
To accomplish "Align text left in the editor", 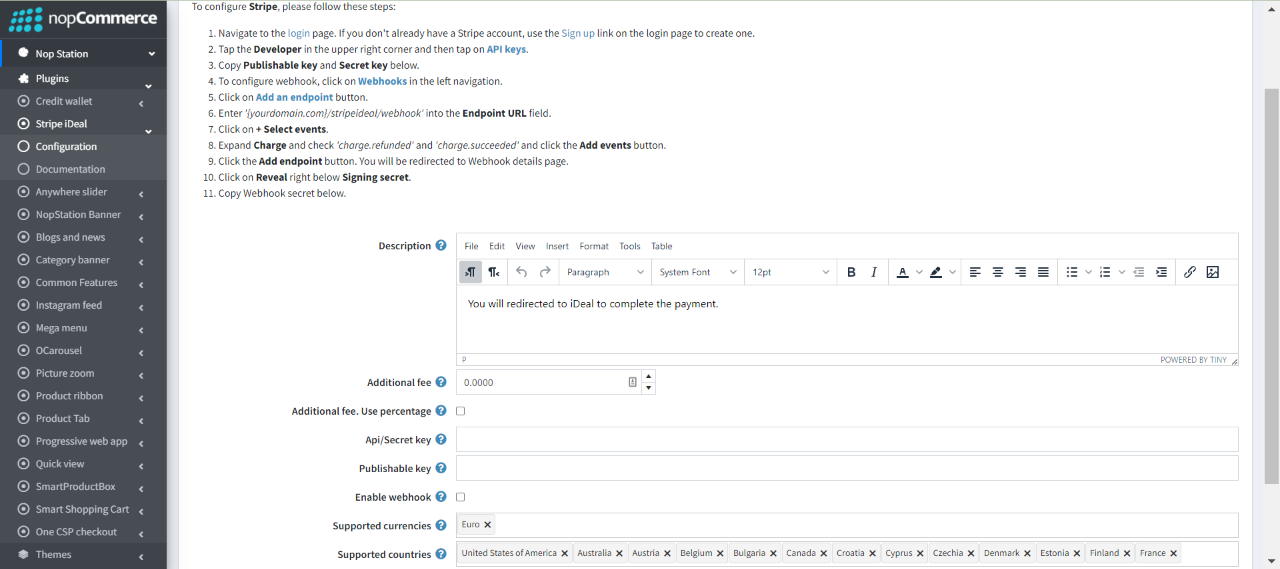I will (975, 272).
